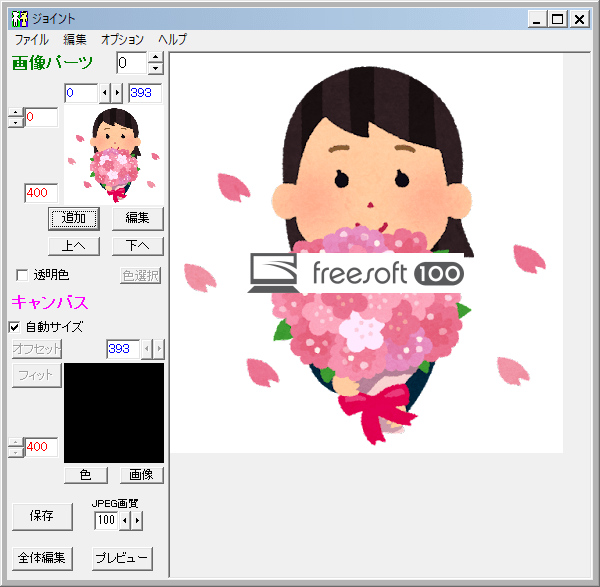This screenshot has height=587, width=600.
Task: Click the 全体編集 button
Action: 42,559
